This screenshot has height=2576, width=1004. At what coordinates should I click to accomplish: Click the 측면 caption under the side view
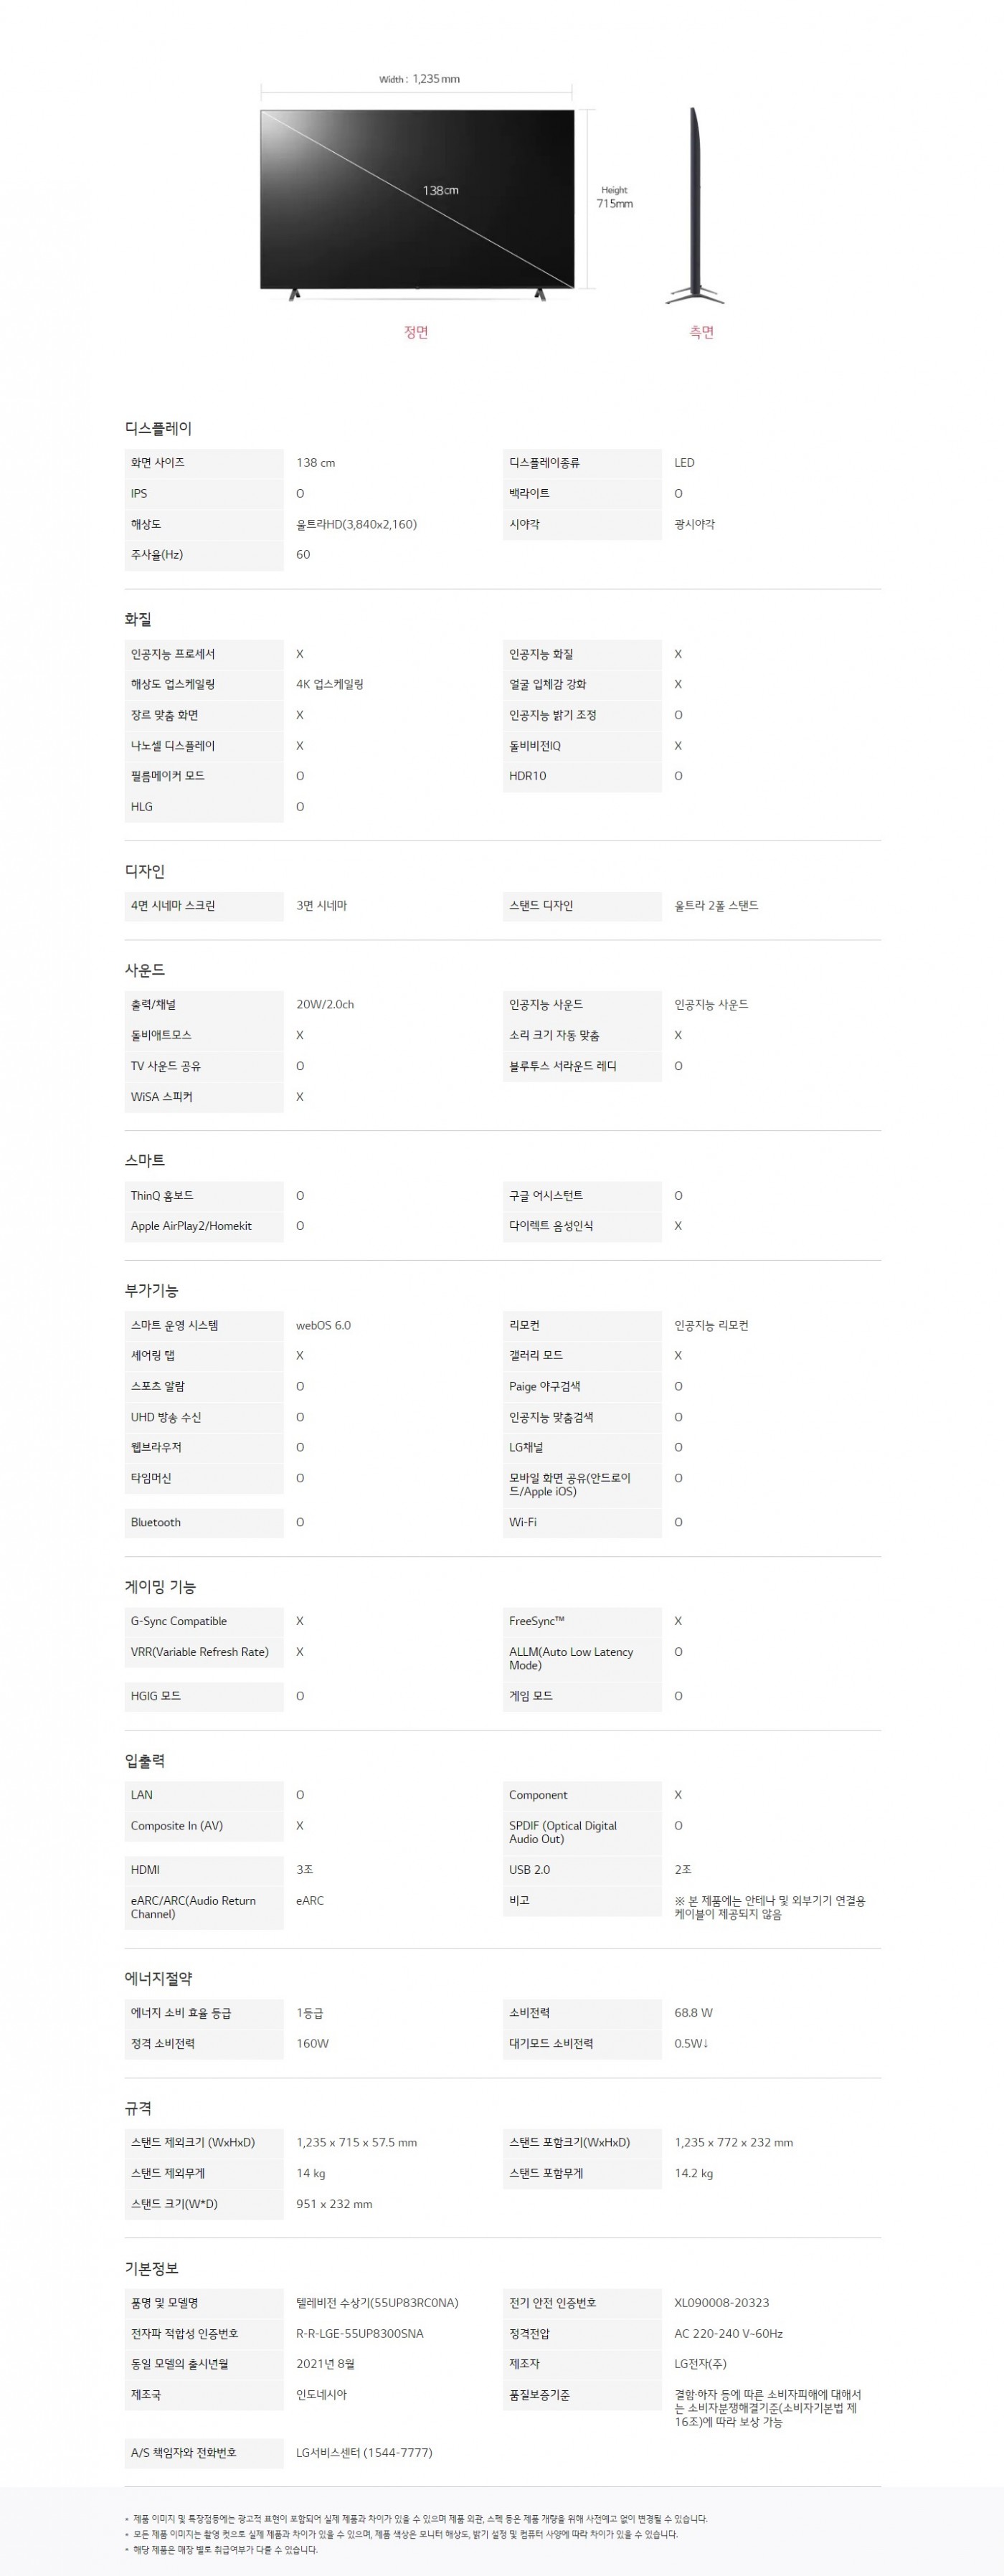(x=701, y=332)
